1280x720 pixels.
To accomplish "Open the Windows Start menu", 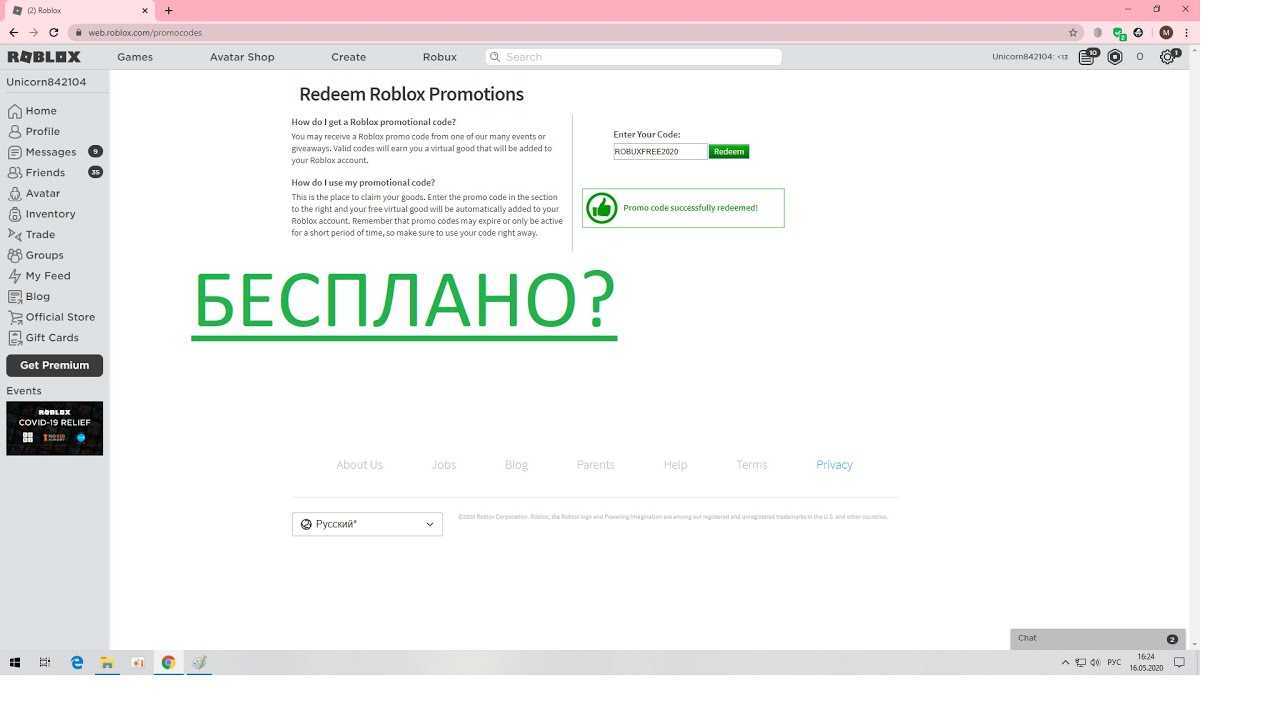I will tap(14, 662).
